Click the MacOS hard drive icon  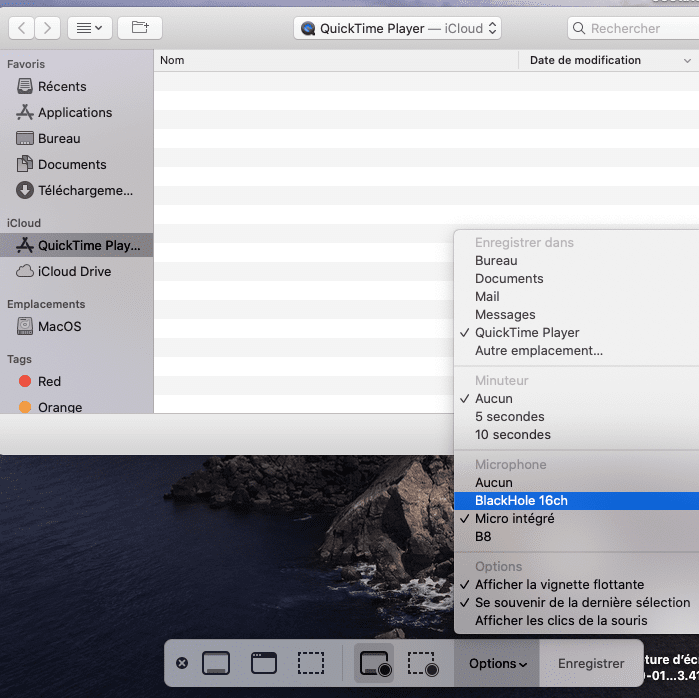coord(25,326)
